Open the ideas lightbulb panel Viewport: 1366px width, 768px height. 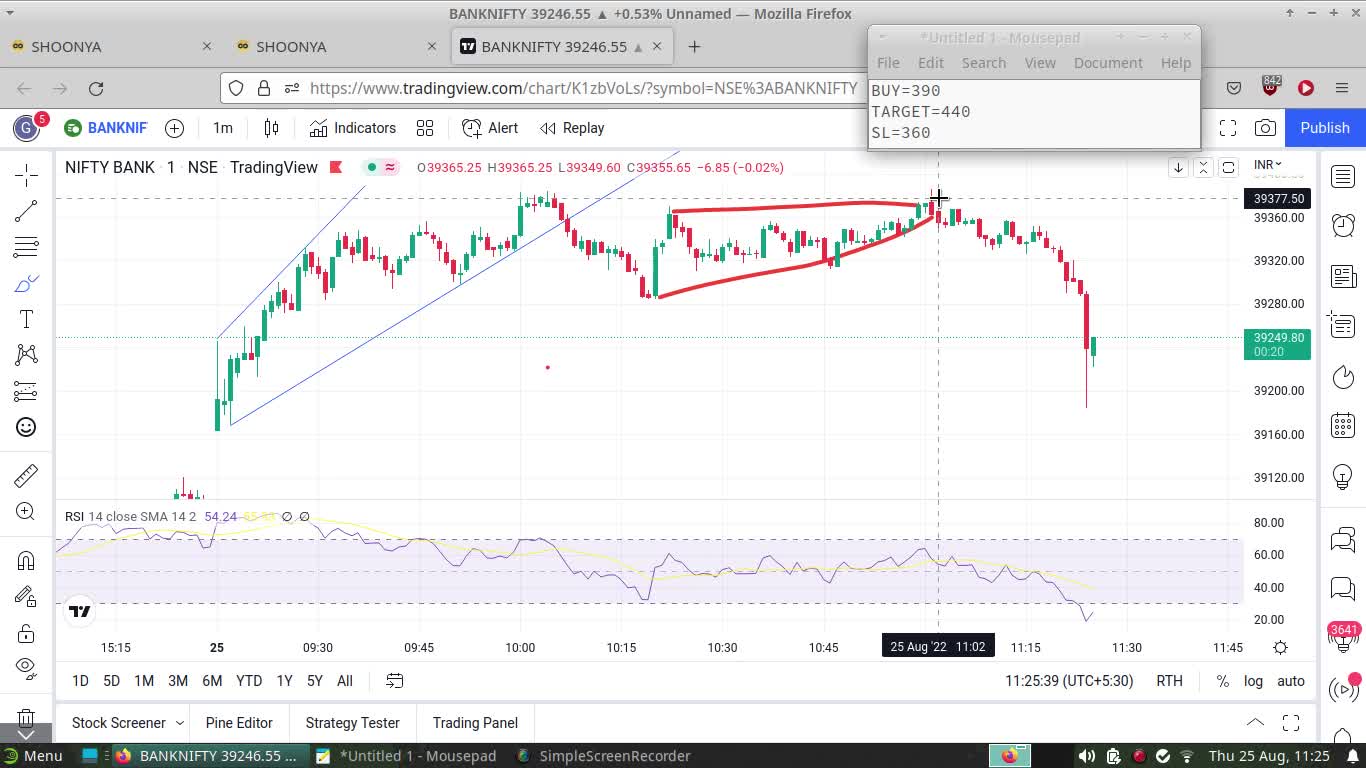(1343, 477)
